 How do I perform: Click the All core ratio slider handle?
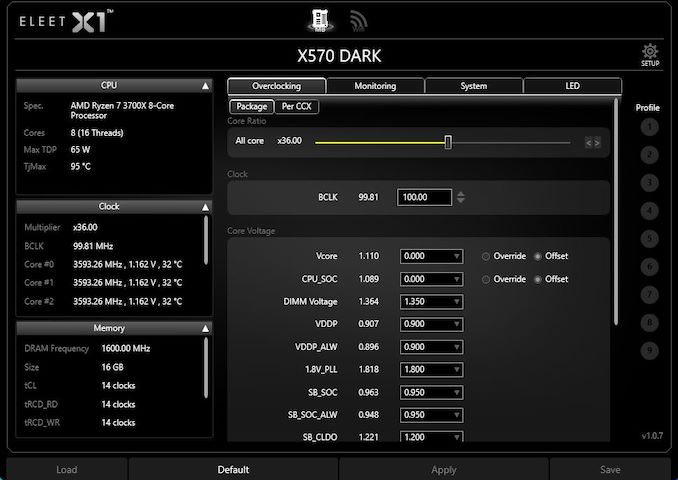(448, 142)
